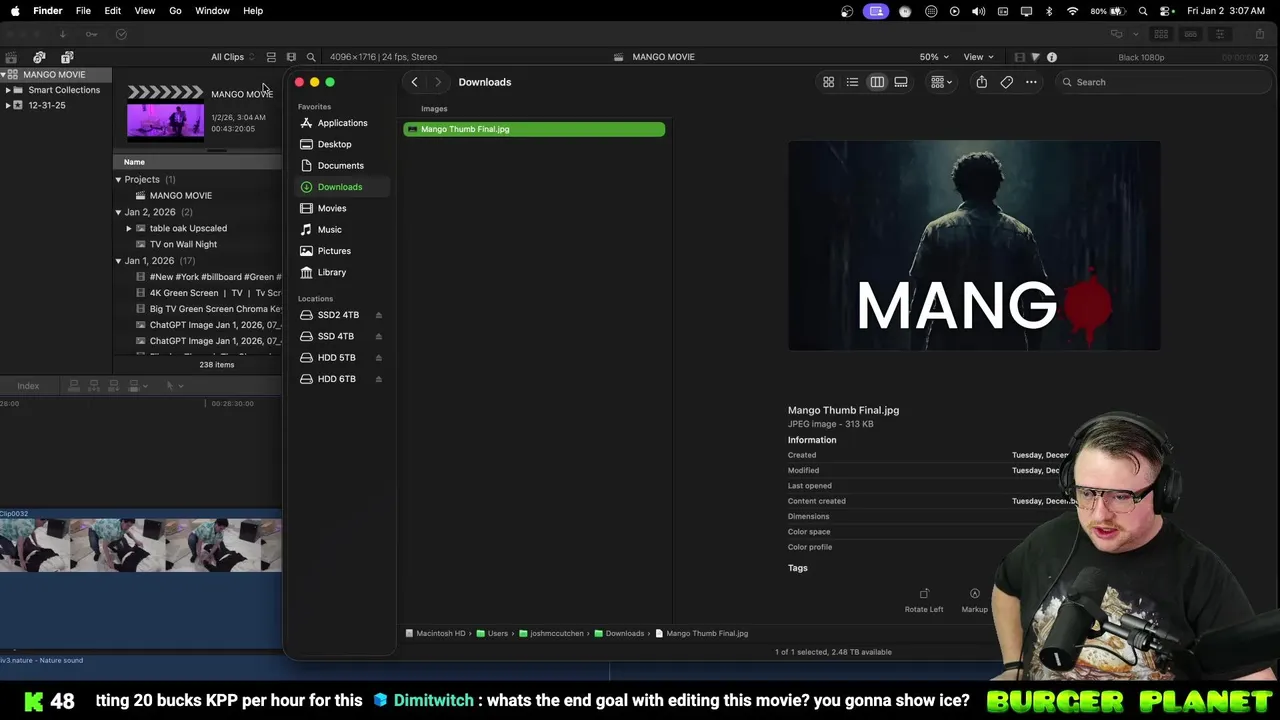Screen dimensions: 1280x720
Task: Click the Index button in timeline
Action: 28,386
